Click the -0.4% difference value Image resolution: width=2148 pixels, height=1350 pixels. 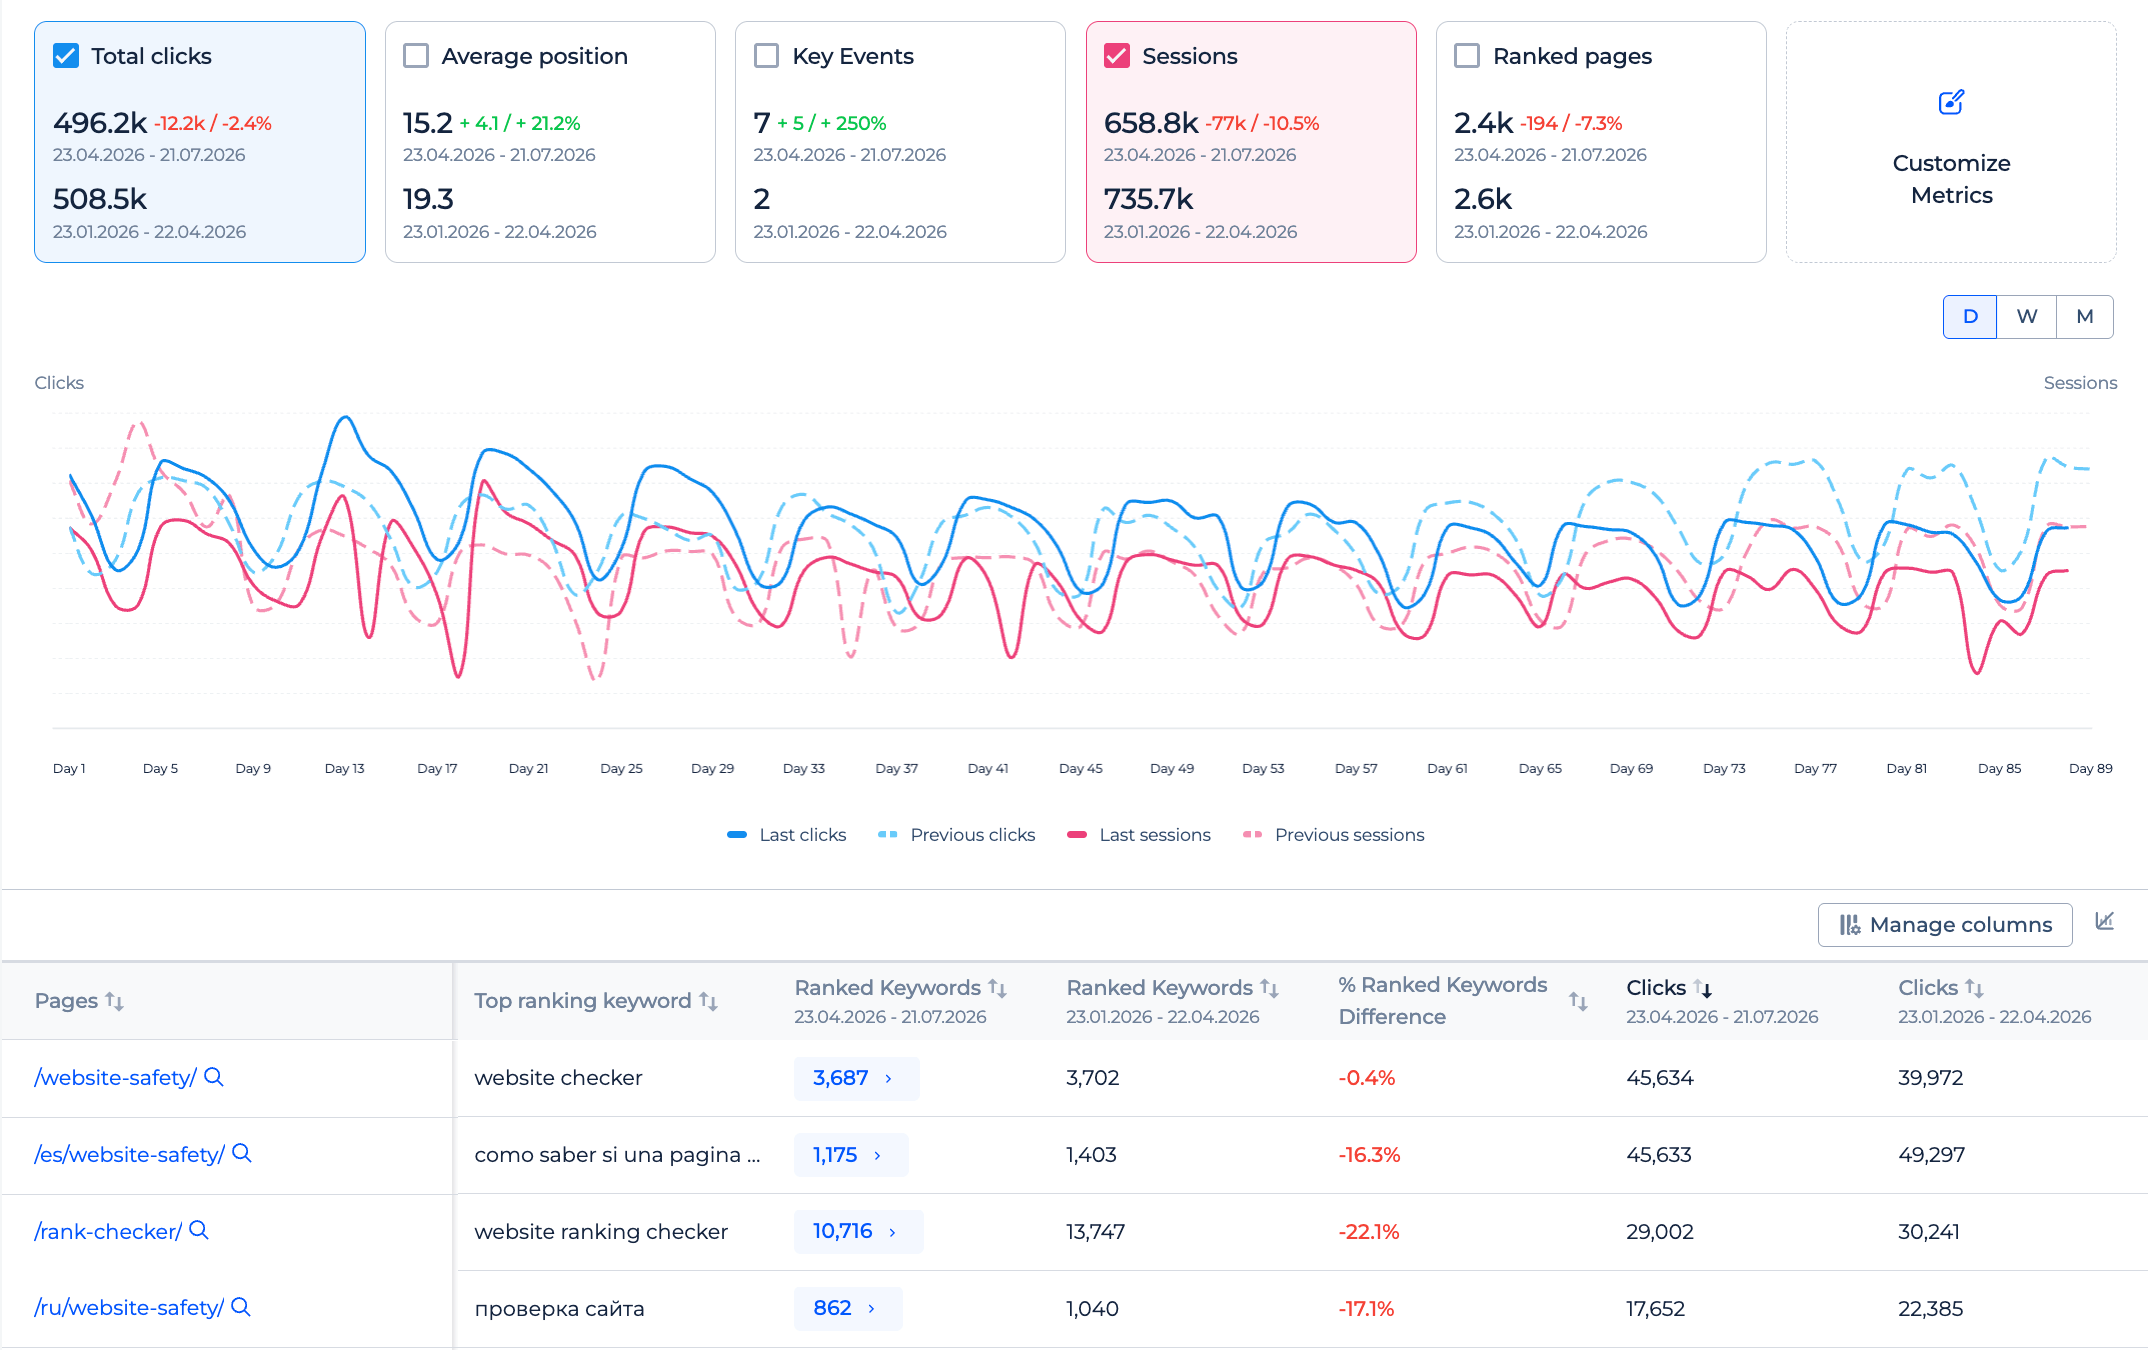pyautogui.click(x=1366, y=1078)
